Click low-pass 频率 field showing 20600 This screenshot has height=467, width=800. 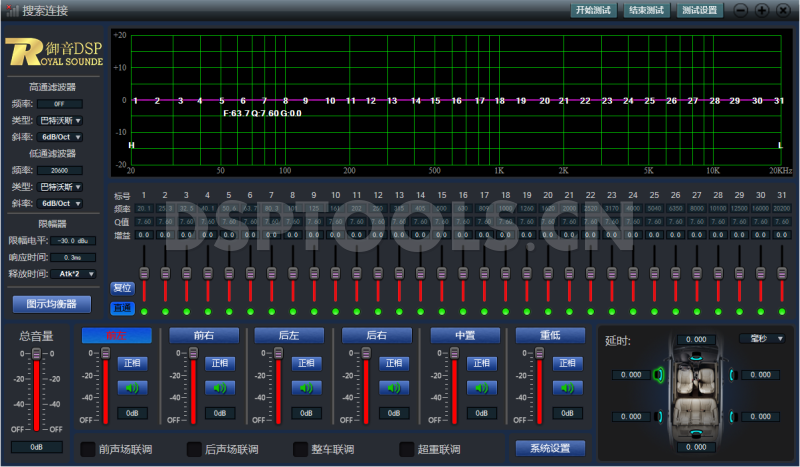point(60,170)
